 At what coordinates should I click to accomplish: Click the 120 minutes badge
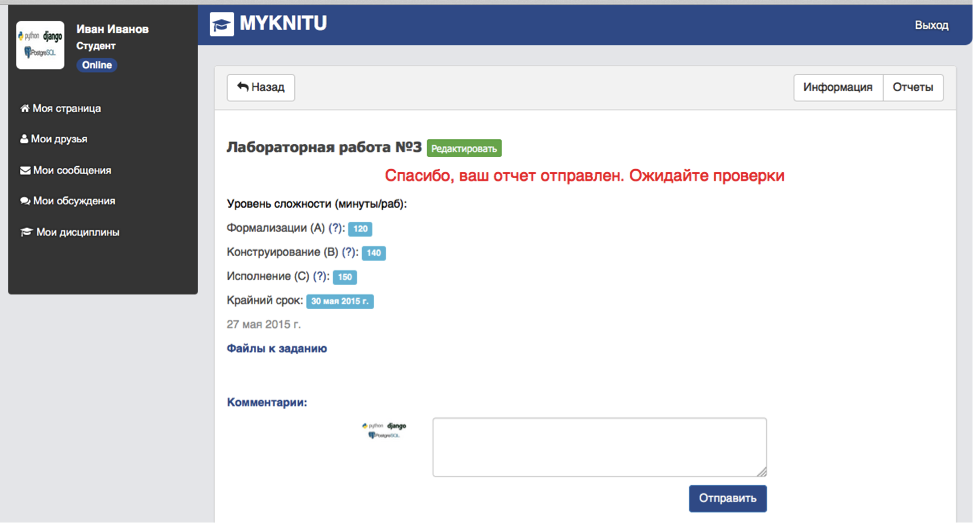pos(360,229)
